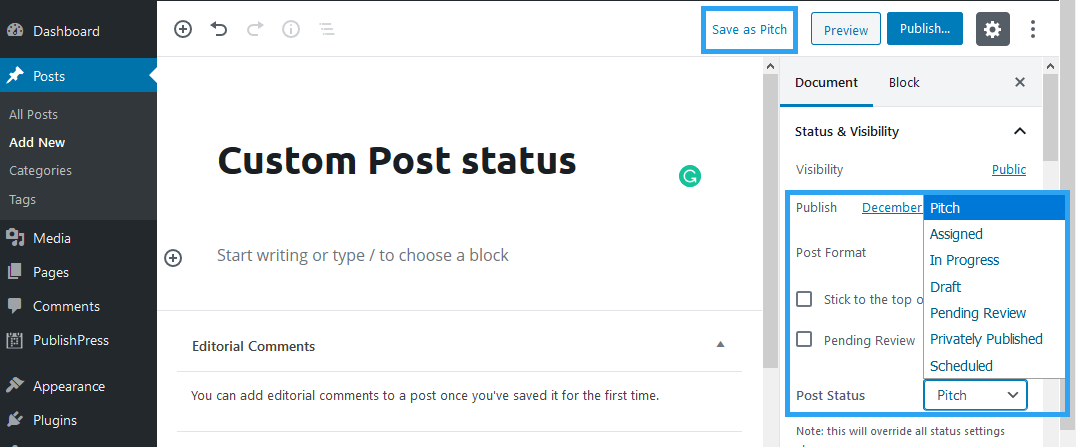Screen dimensions: 1076x447
Task: Click the inline add block plus icon
Action: point(173,258)
